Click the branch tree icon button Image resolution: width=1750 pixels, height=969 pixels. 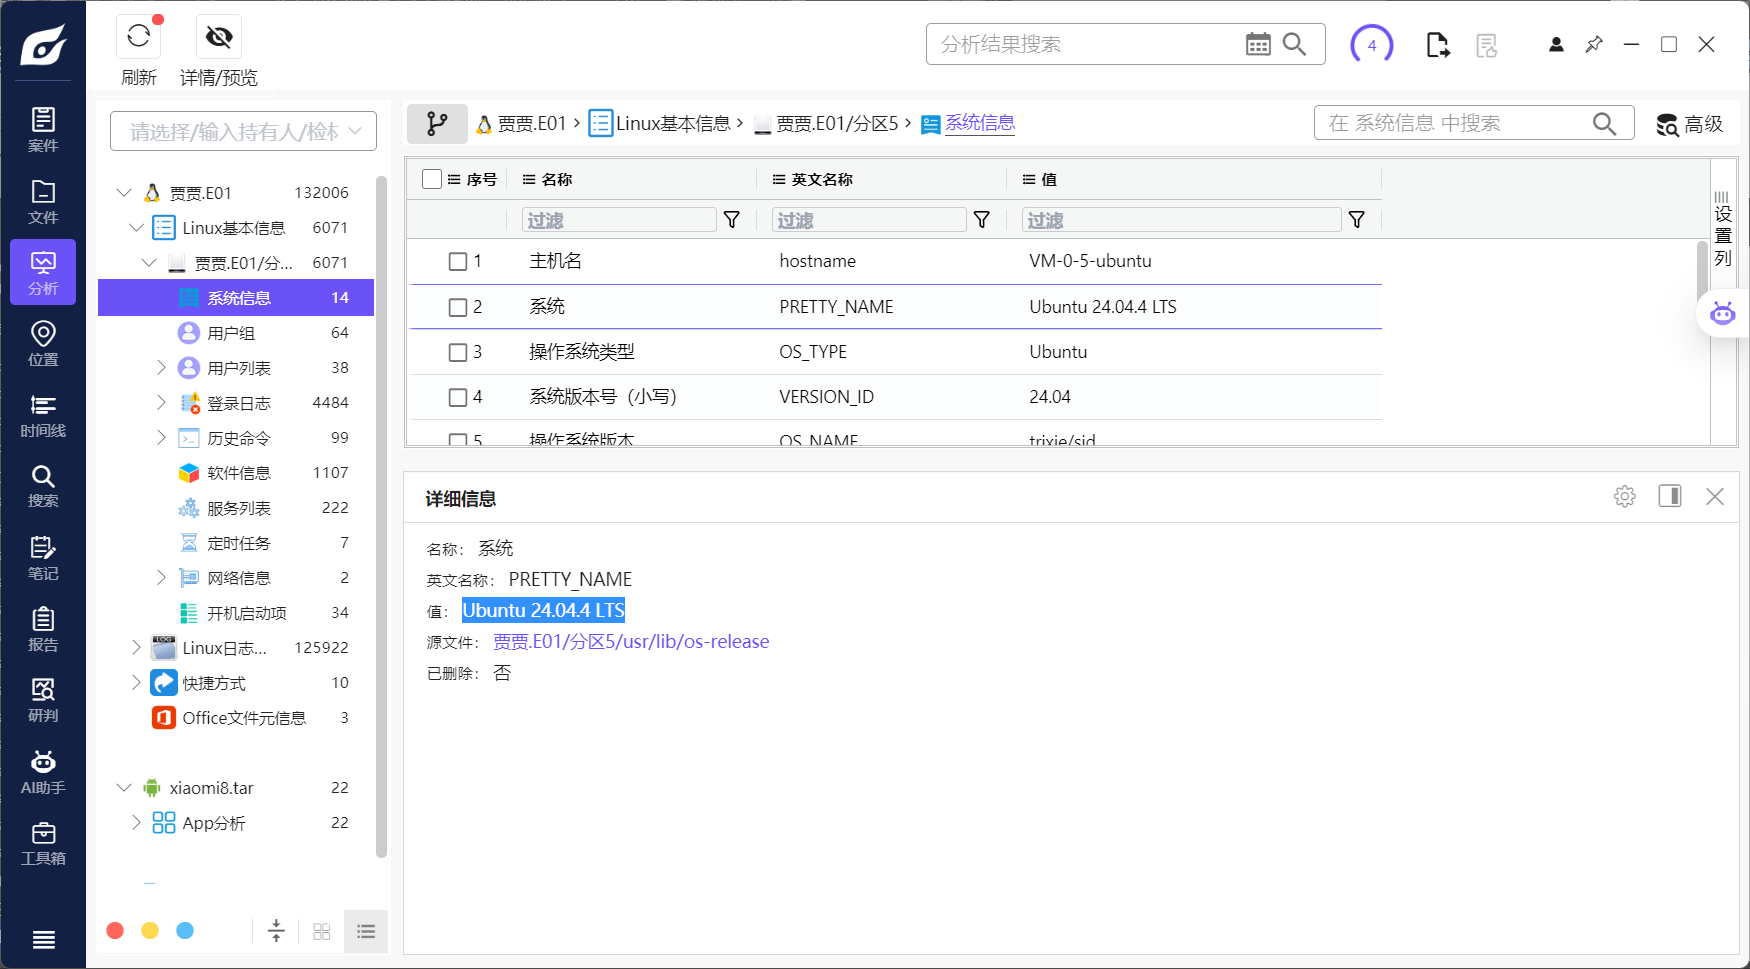click(x=437, y=123)
